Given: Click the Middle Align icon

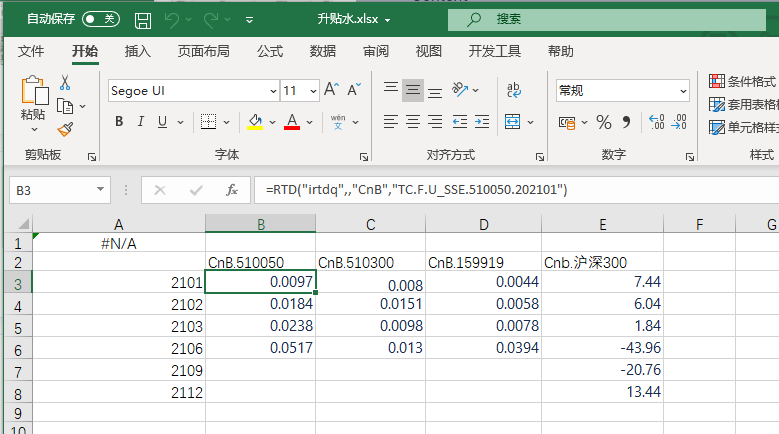Looking at the screenshot, I should [413, 90].
